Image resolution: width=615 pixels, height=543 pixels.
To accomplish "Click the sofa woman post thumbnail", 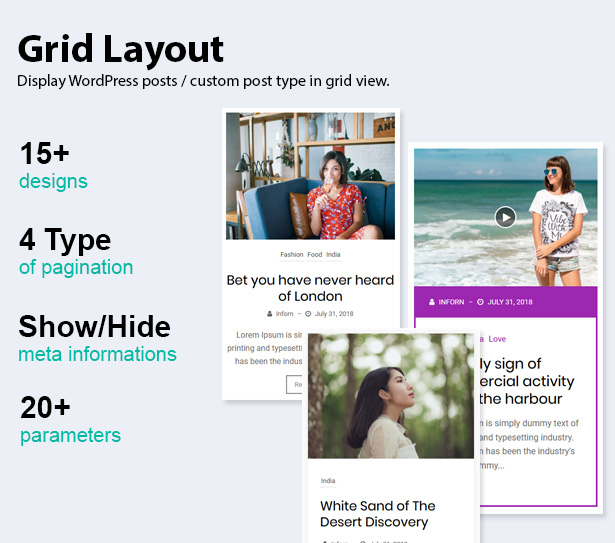I will click(310, 176).
